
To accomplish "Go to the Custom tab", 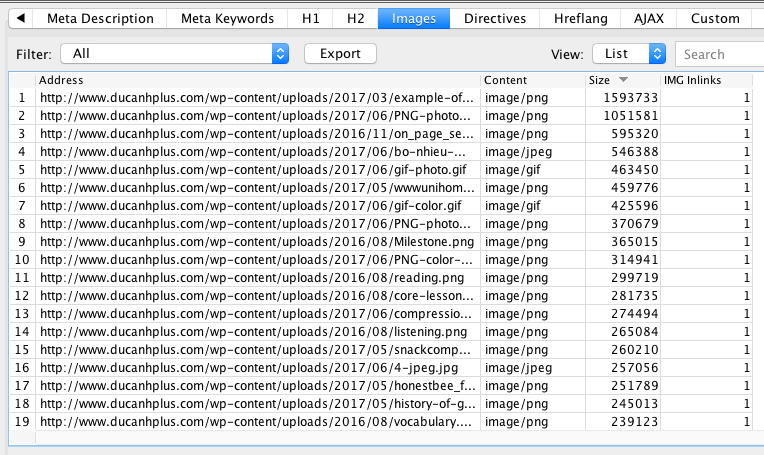I will [x=715, y=18].
